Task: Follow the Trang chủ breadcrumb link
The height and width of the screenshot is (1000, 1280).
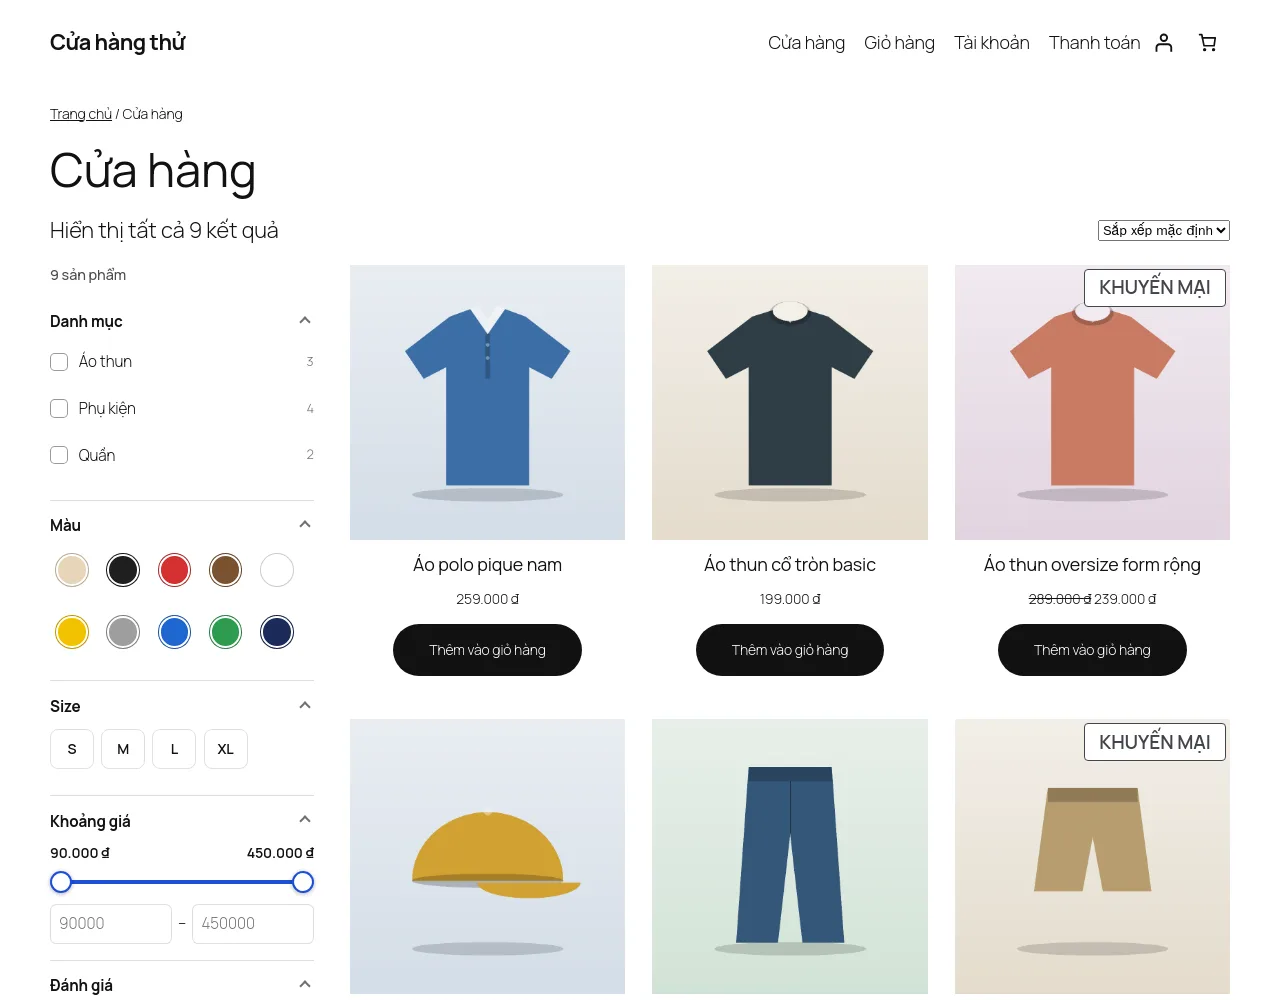Action: pos(81,114)
